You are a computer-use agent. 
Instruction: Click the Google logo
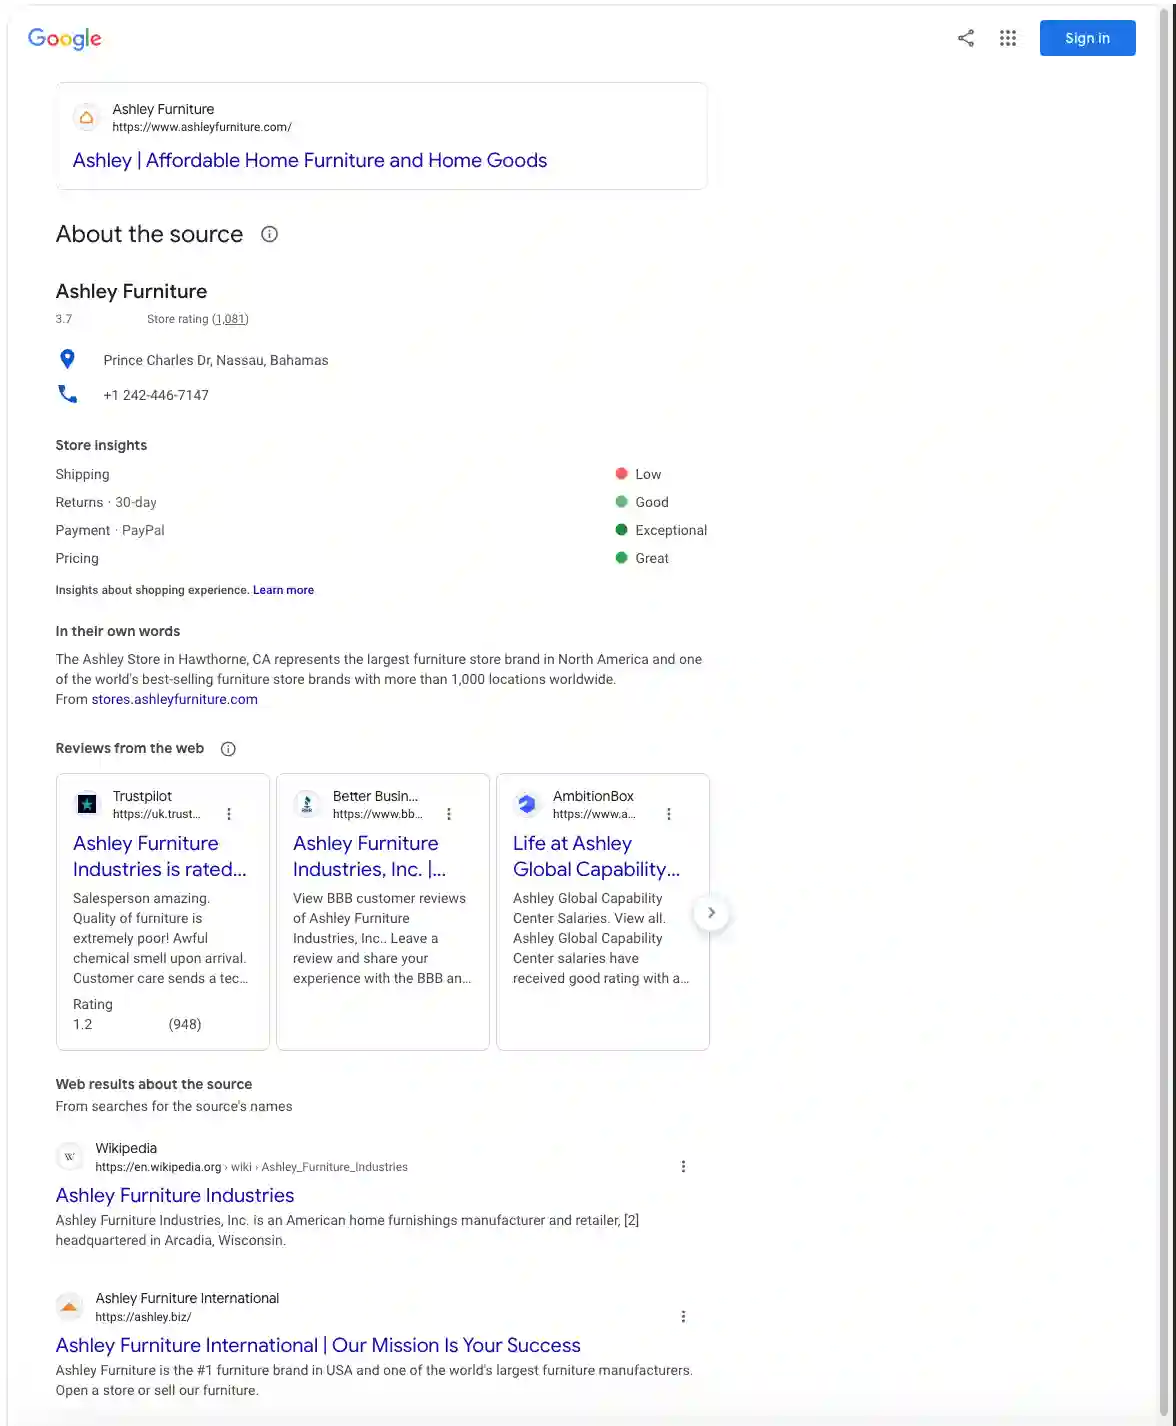pos(65,38)
